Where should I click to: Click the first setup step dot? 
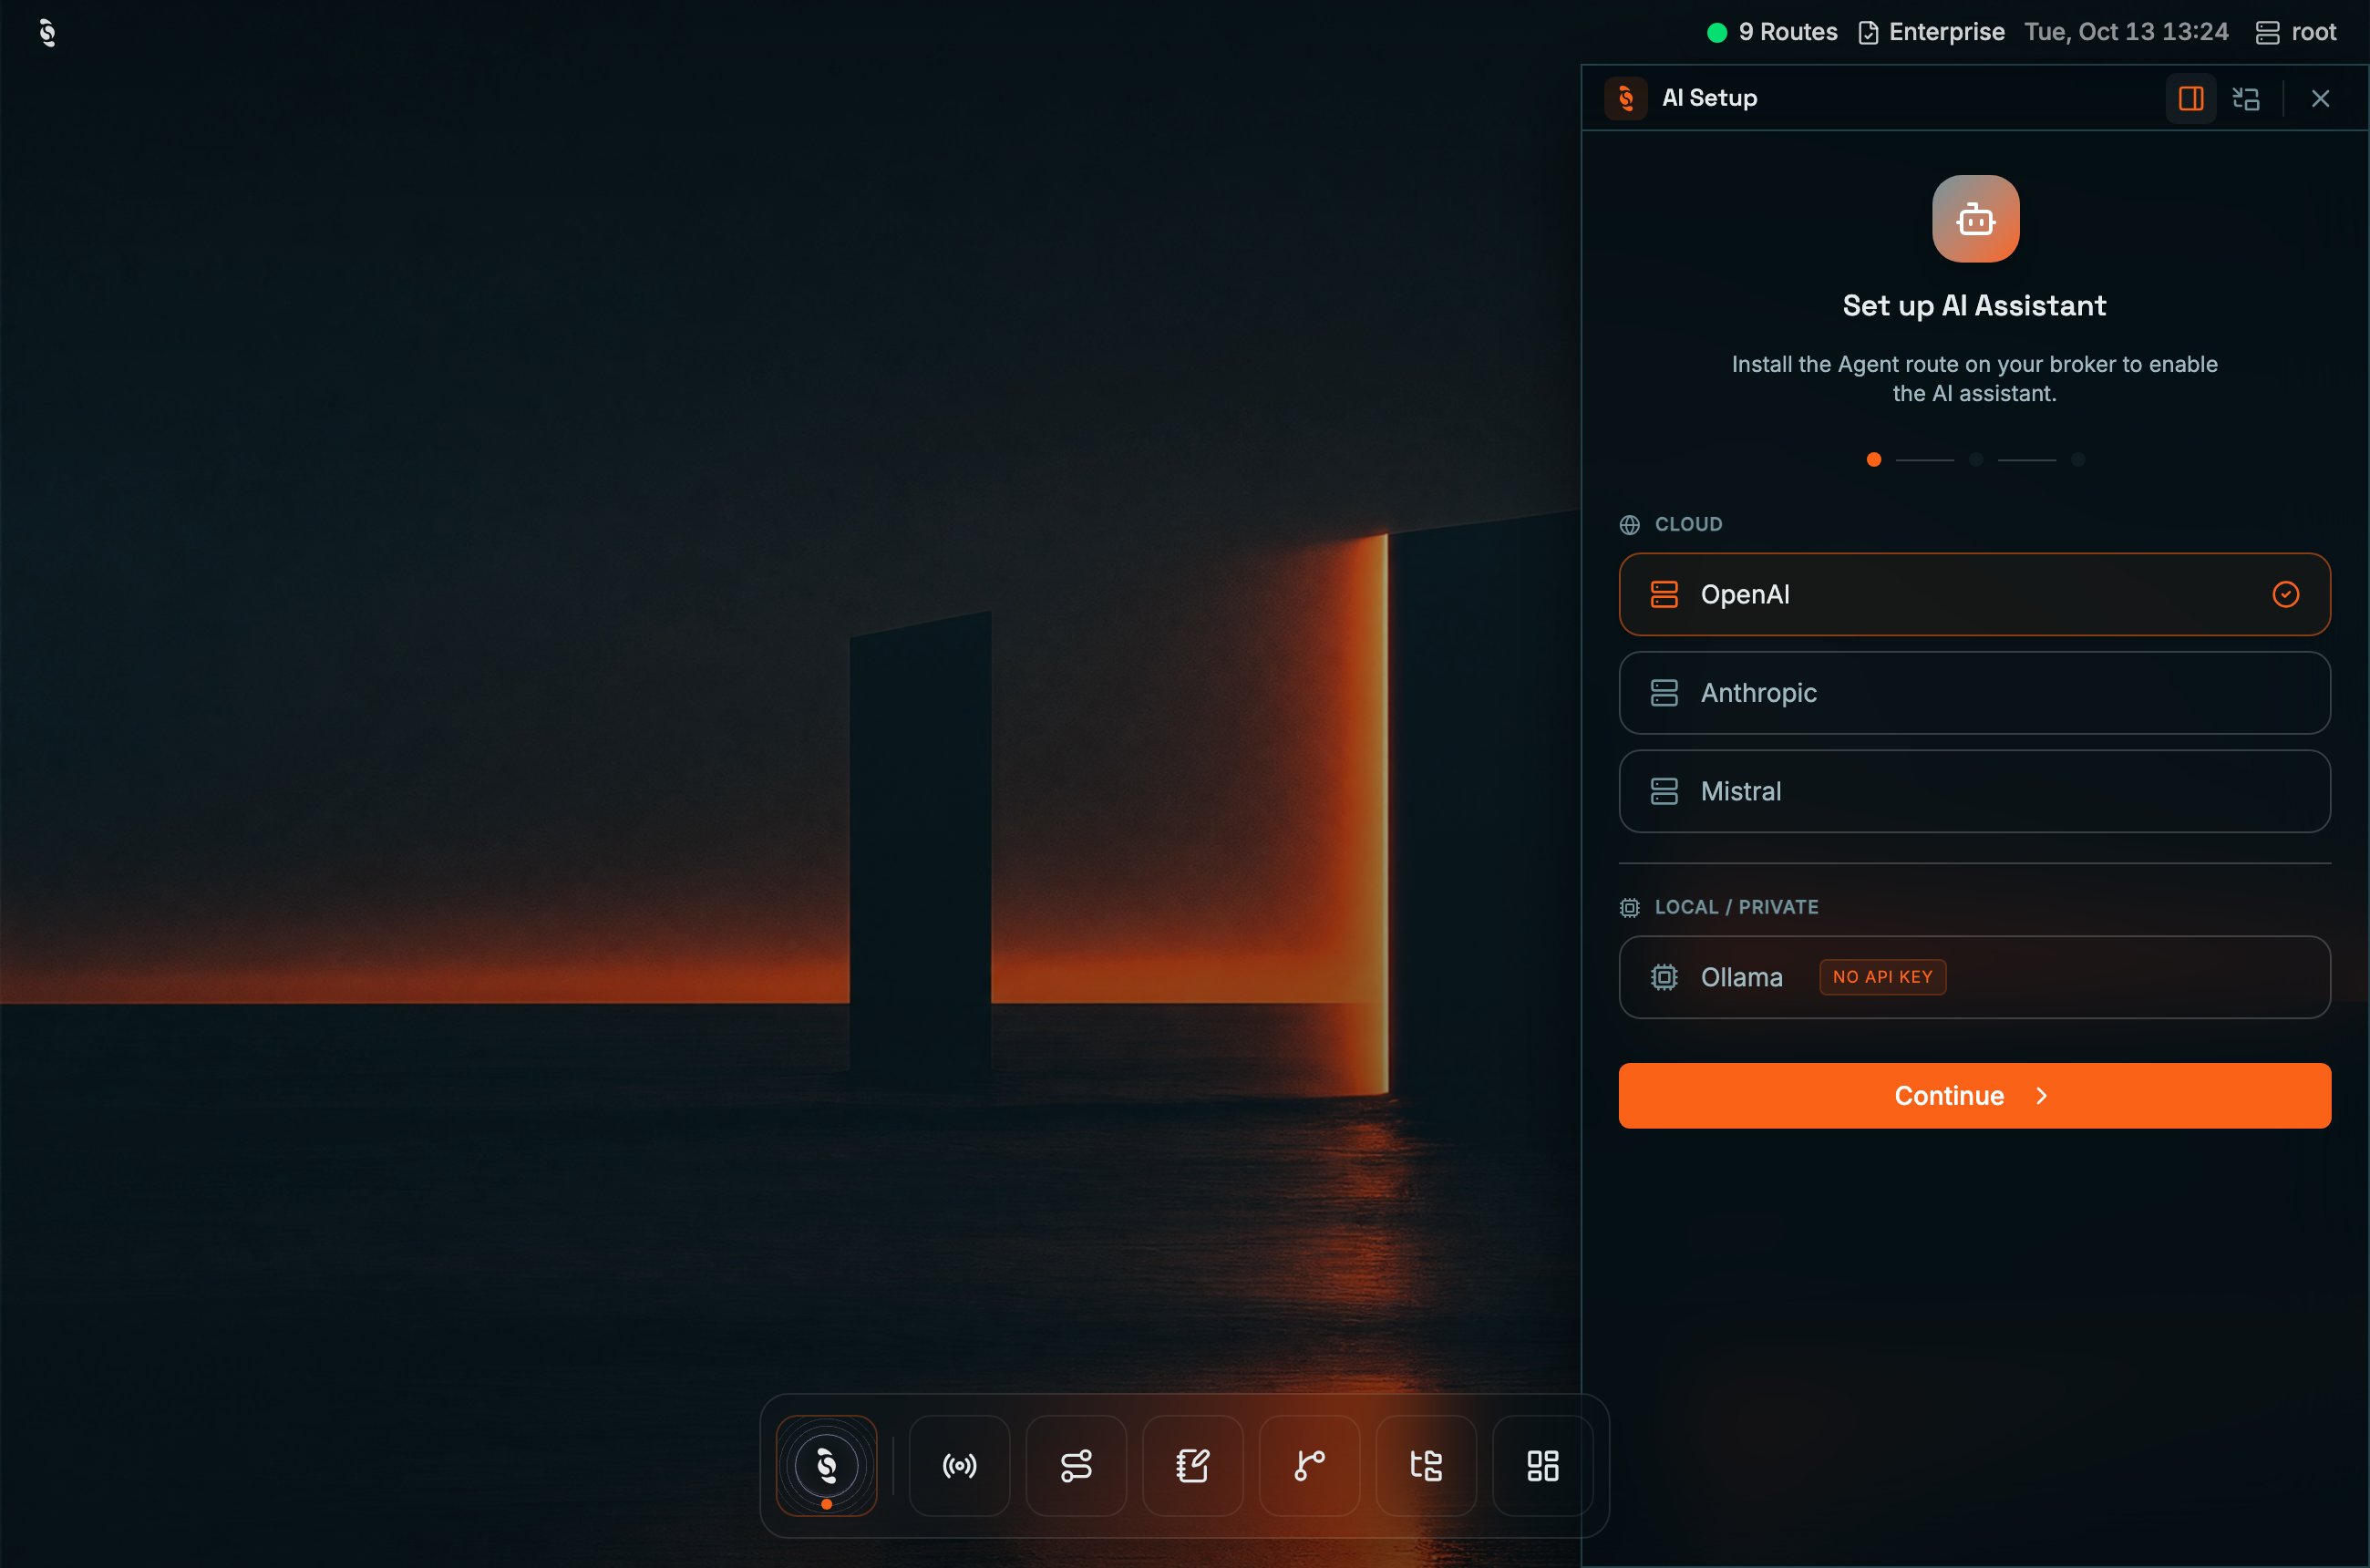click(x=1874, y=460)
